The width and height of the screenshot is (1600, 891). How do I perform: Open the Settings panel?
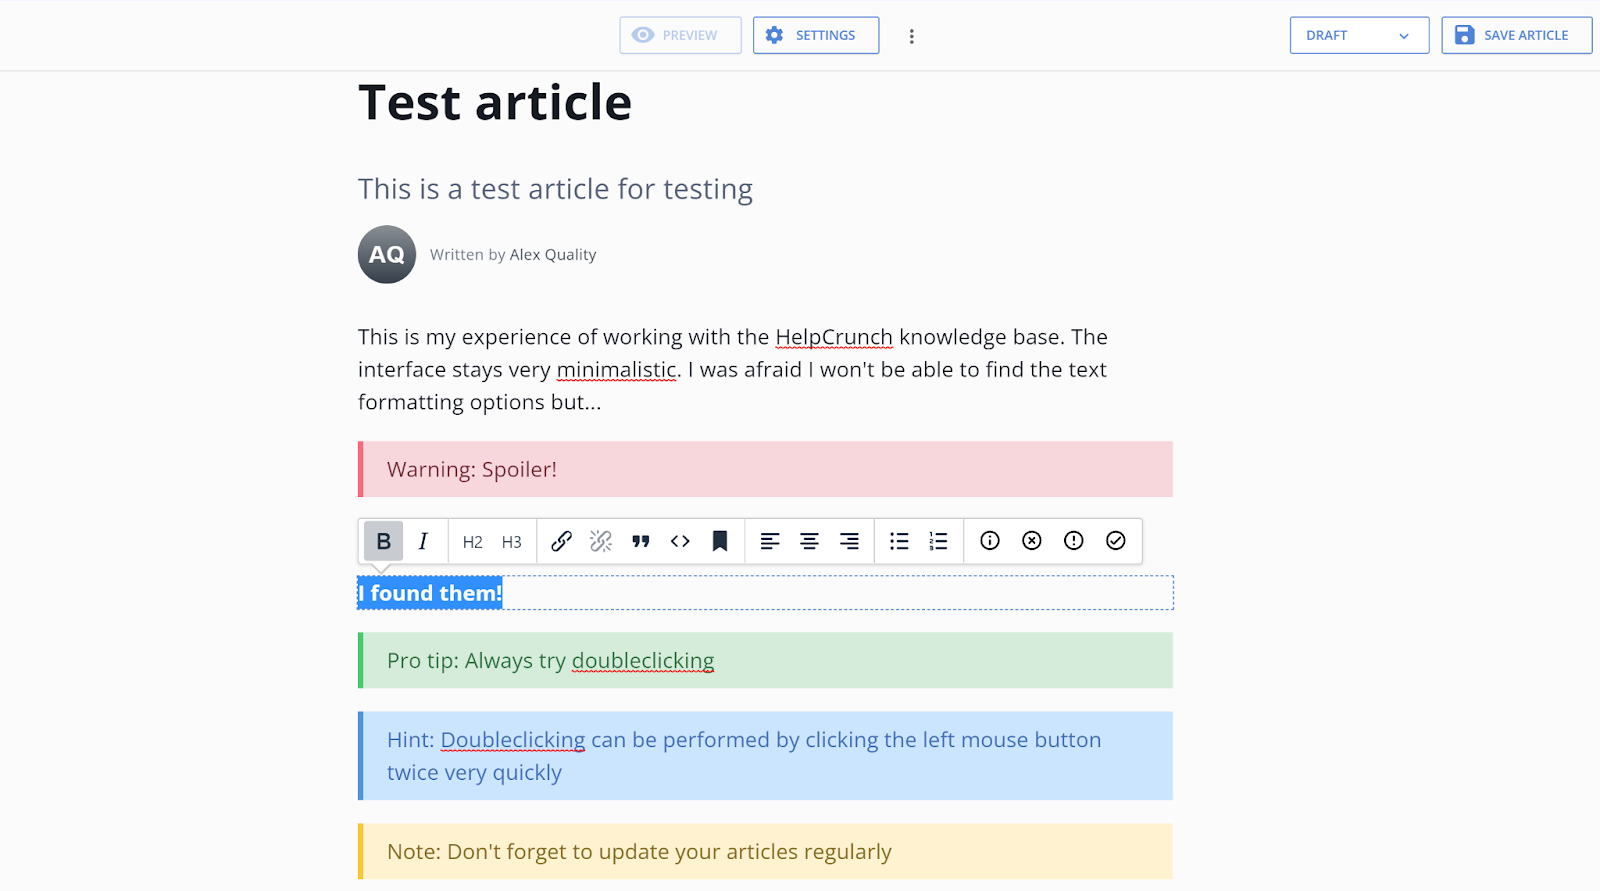click(815, 35)
